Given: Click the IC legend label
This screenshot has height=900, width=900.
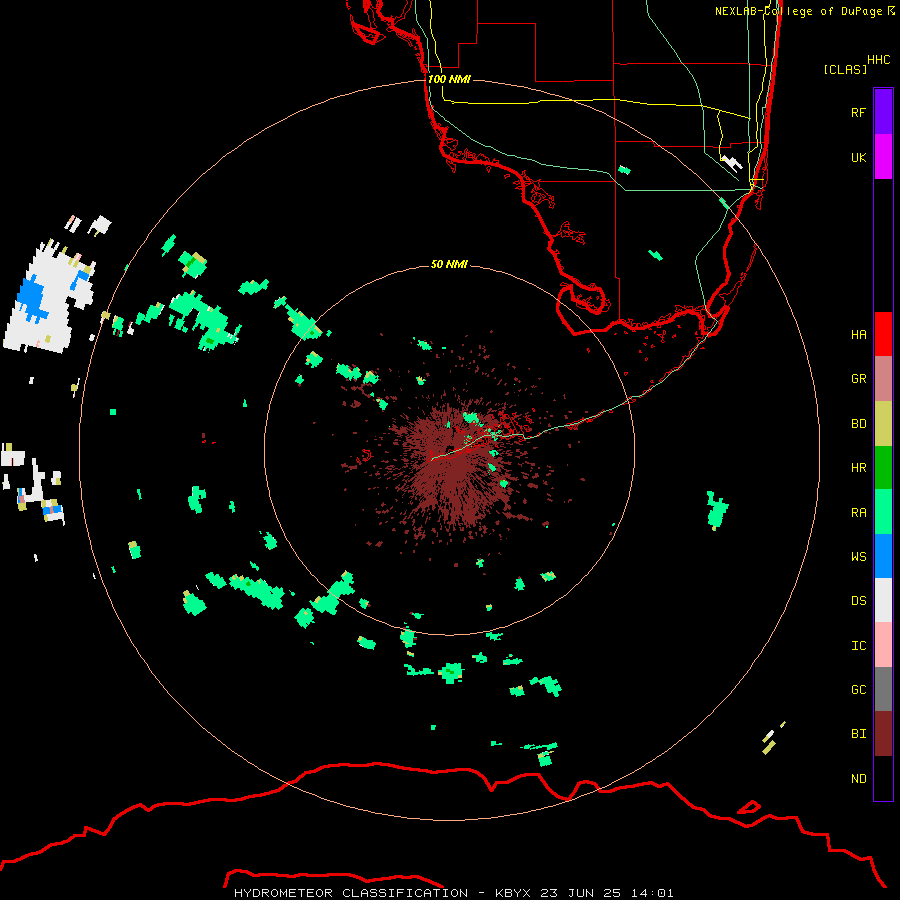Looking at the screenshot, I should [x=858, y=645].
